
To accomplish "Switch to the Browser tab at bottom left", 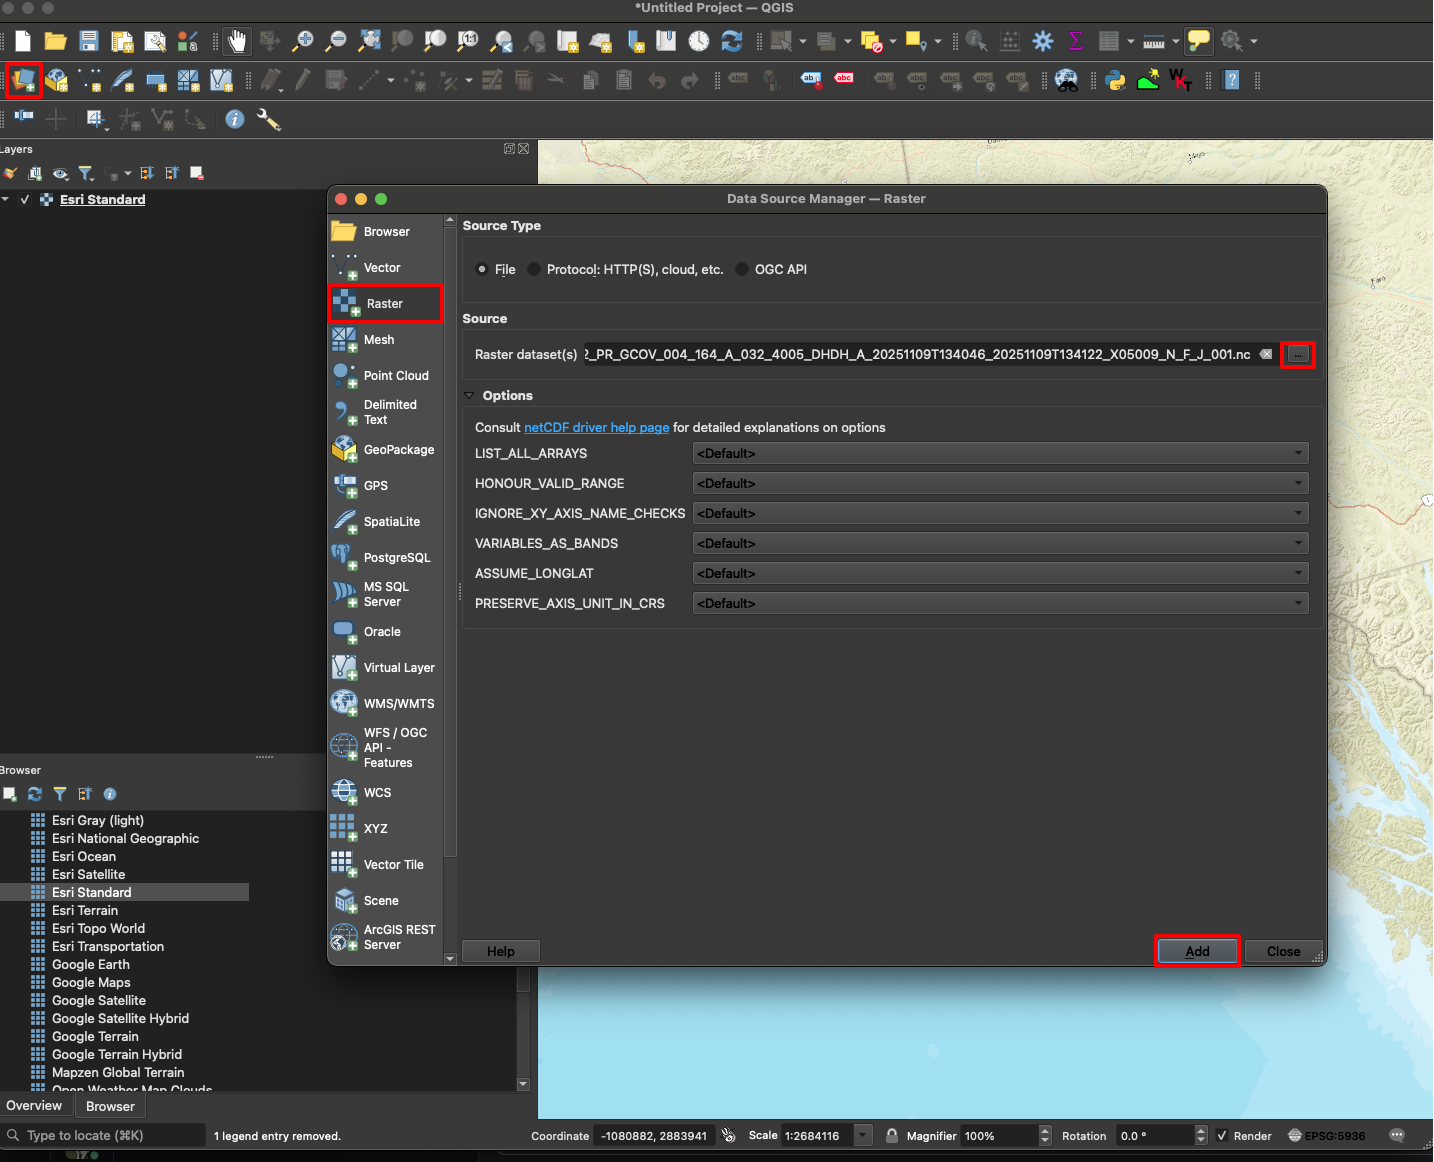I will tap(110, 1106).
